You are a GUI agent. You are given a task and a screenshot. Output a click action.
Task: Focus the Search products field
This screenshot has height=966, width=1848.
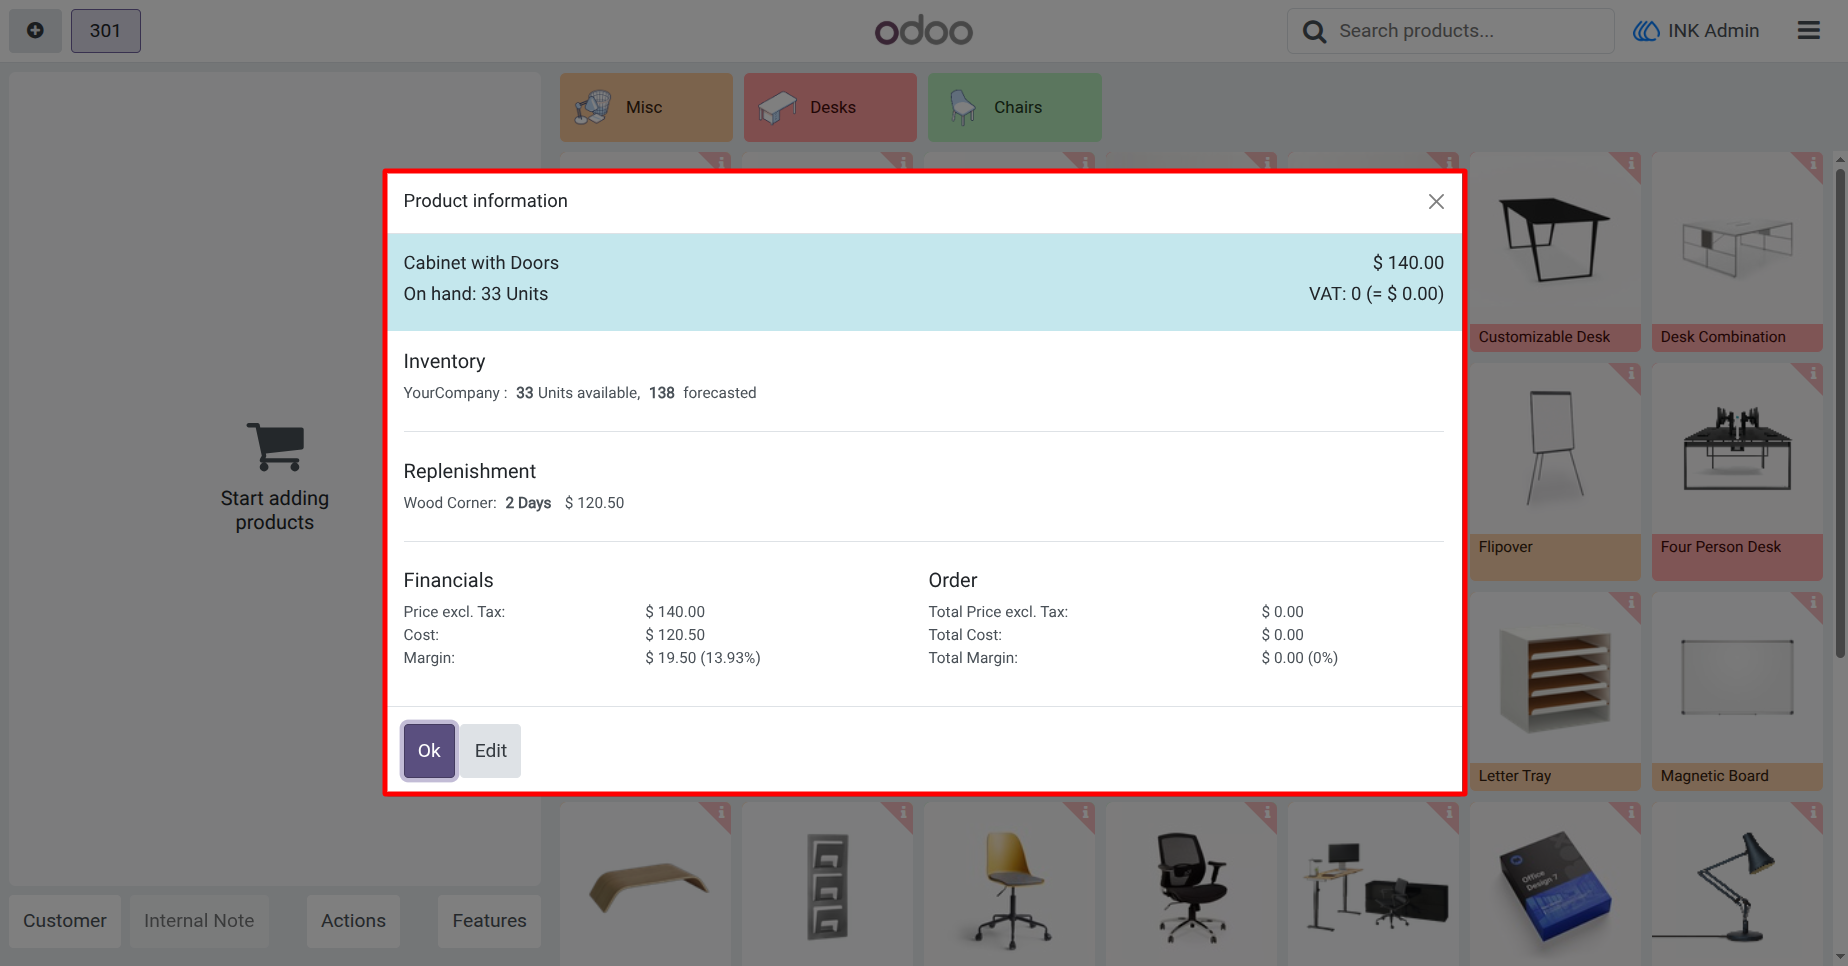1450,31
